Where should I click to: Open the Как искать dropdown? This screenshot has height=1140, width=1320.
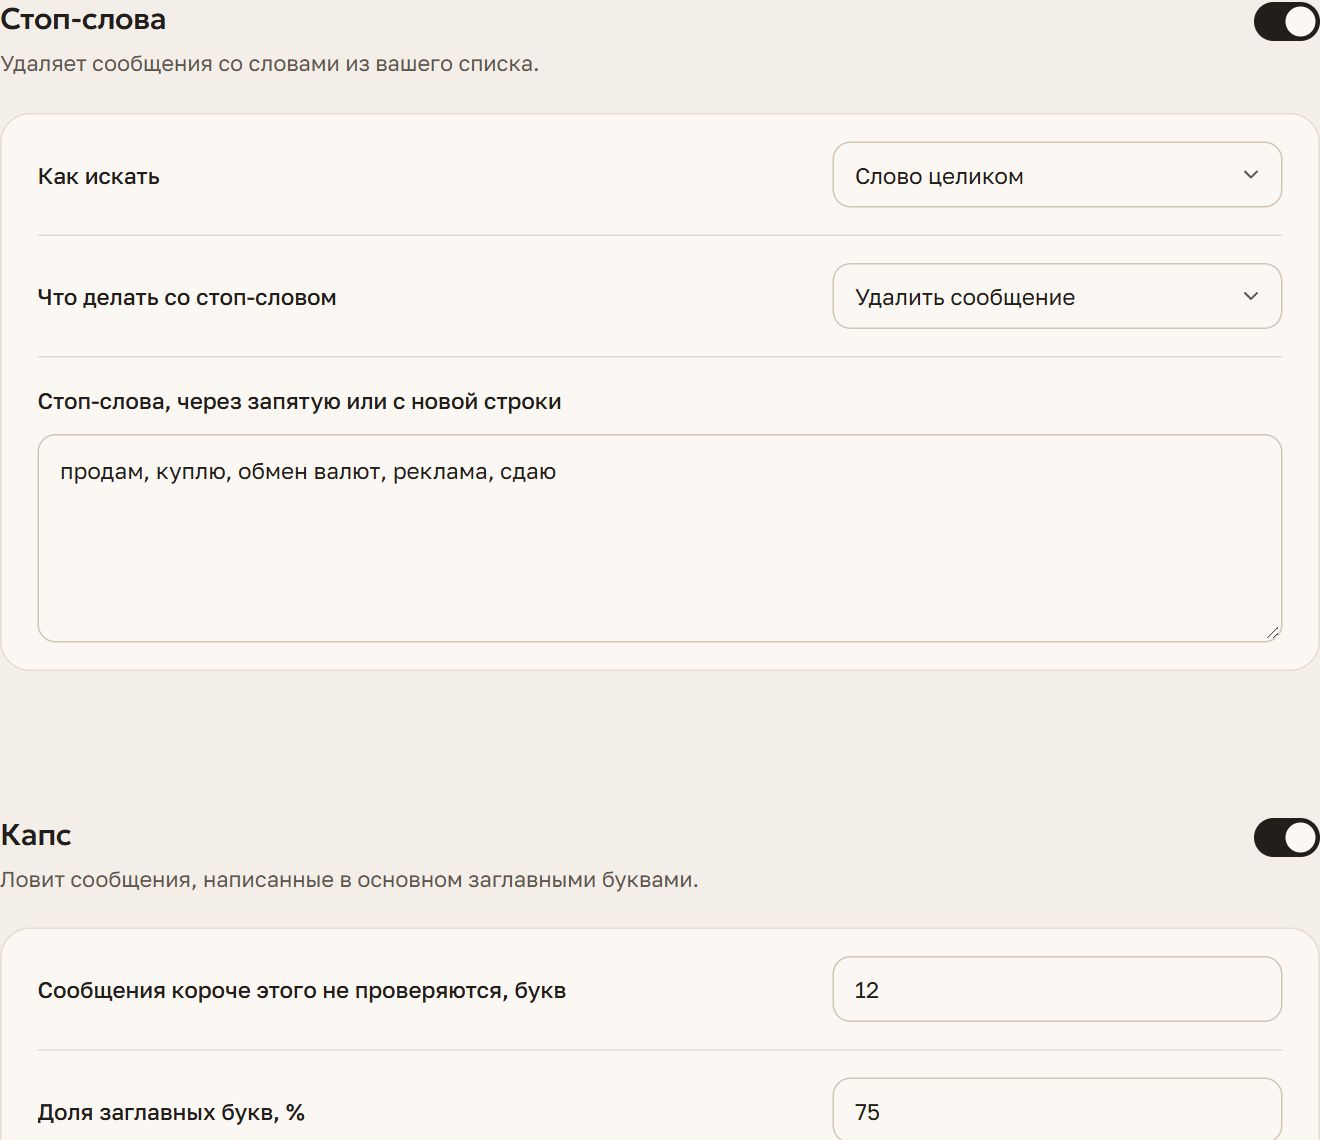[x=1057, y=175]
